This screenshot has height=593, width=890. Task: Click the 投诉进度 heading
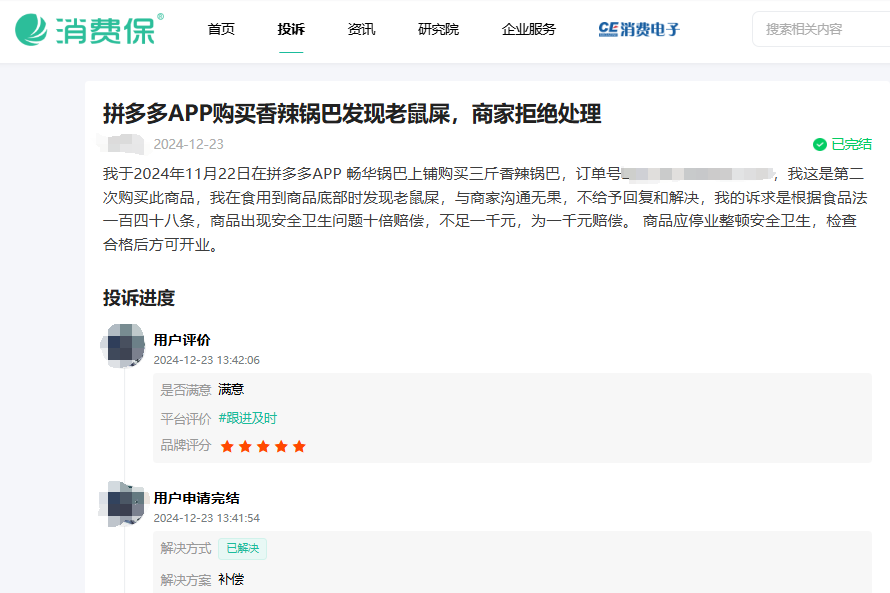(x=138, y=298)
